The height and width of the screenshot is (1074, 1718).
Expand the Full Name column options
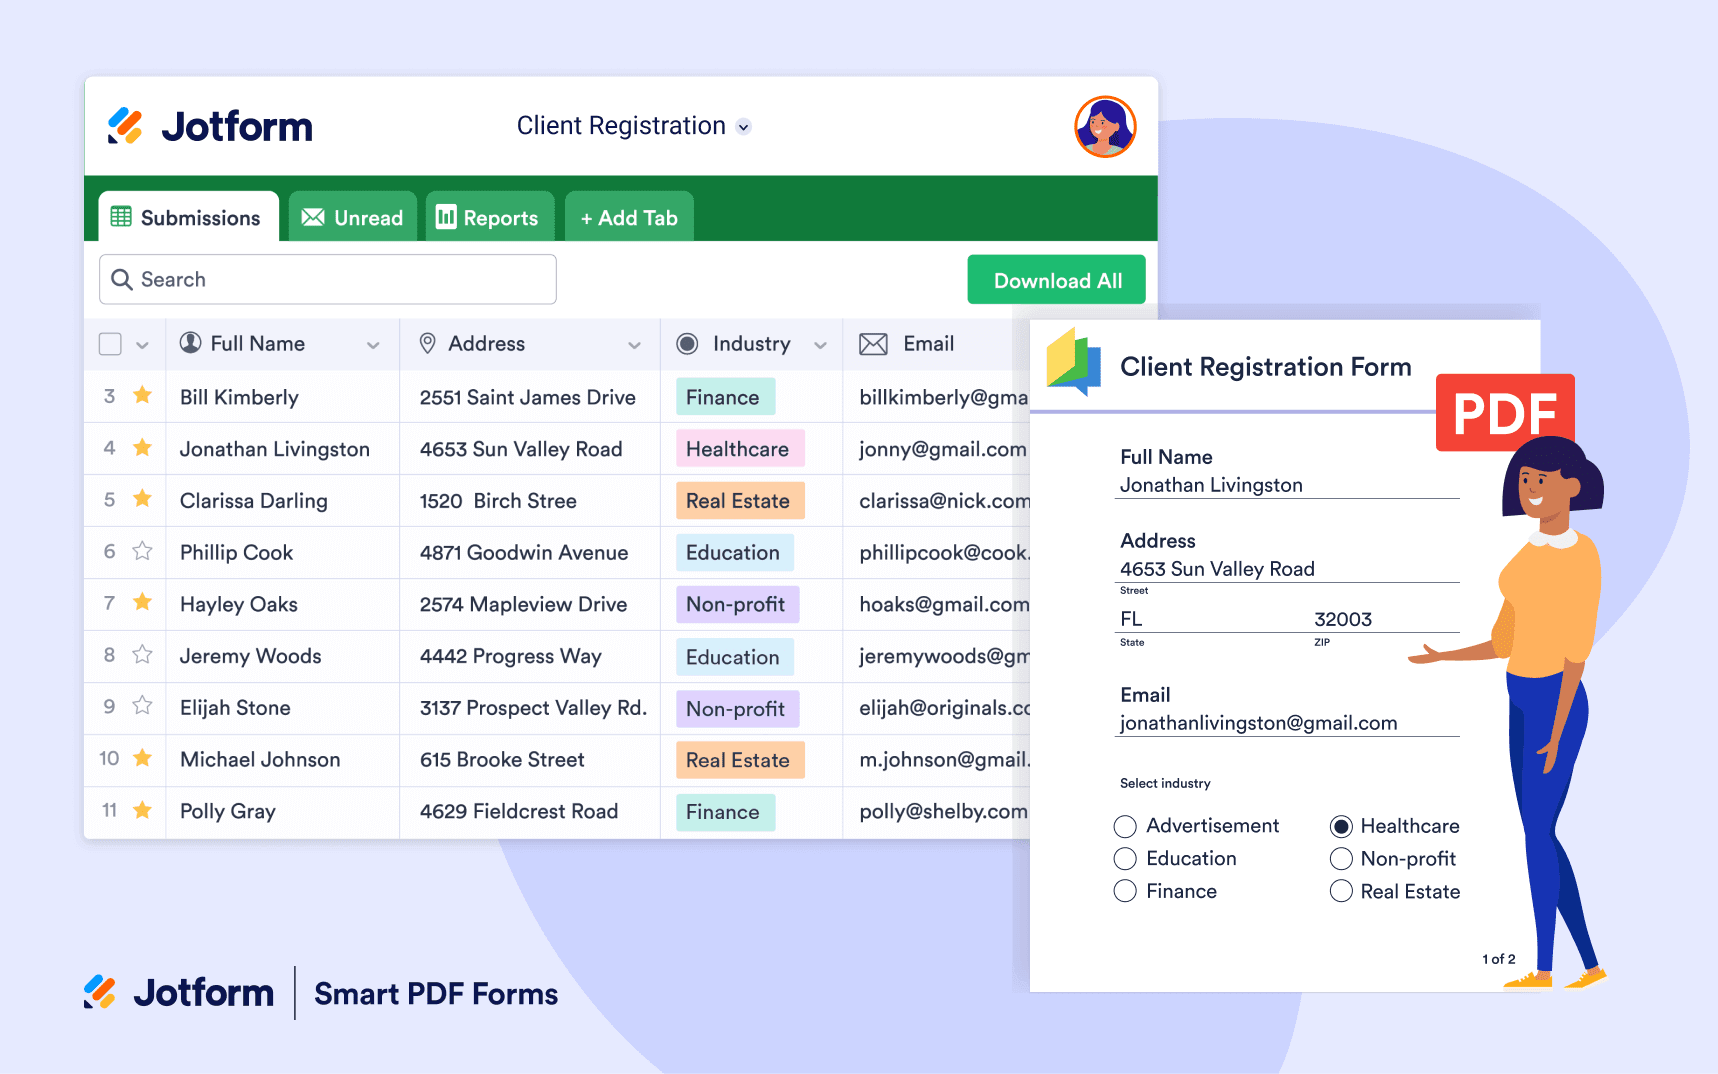tap(373, 343)
